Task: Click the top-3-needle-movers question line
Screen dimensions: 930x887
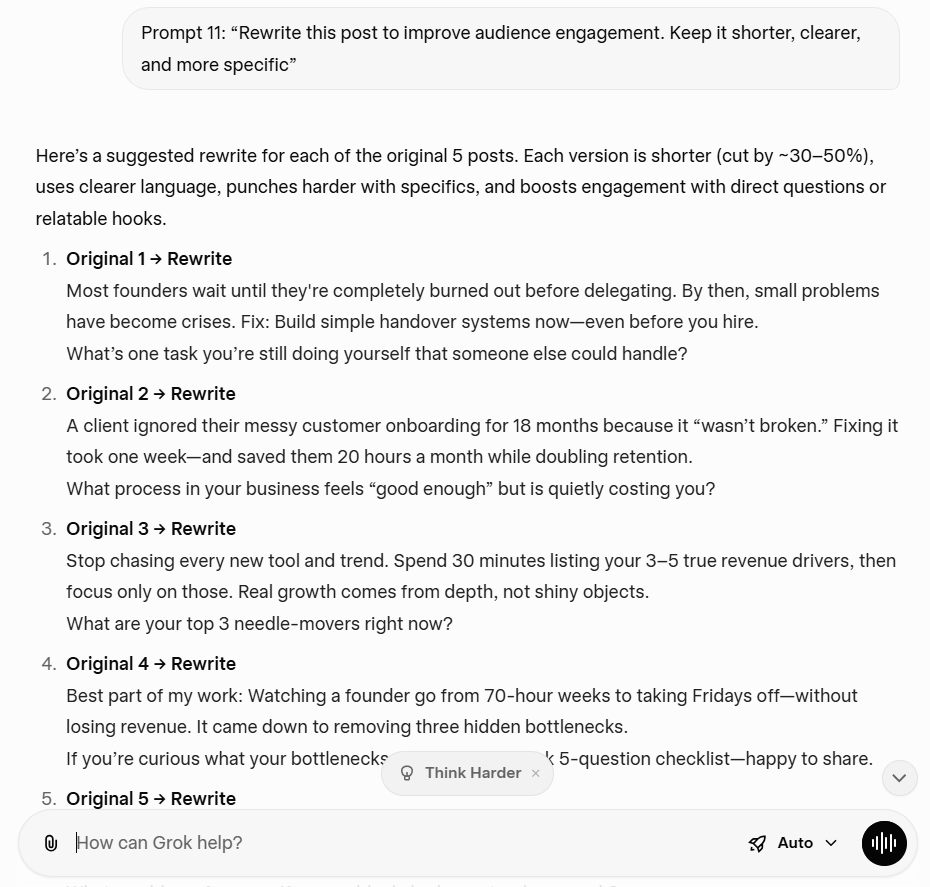Action: coord(259,623)
